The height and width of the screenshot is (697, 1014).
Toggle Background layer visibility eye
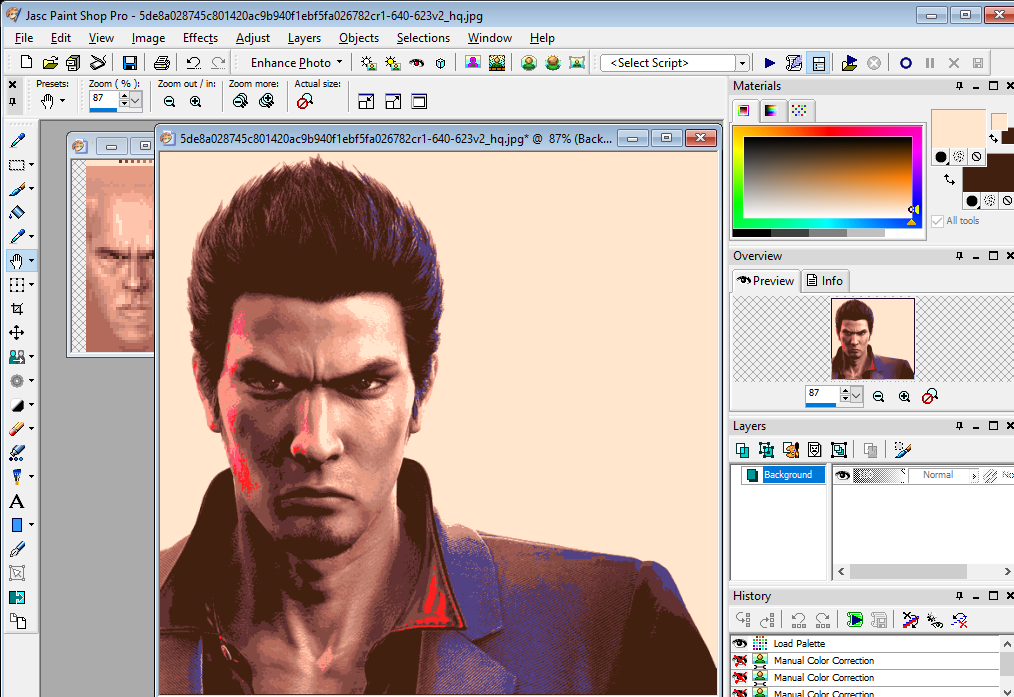(x=842, y=476)
